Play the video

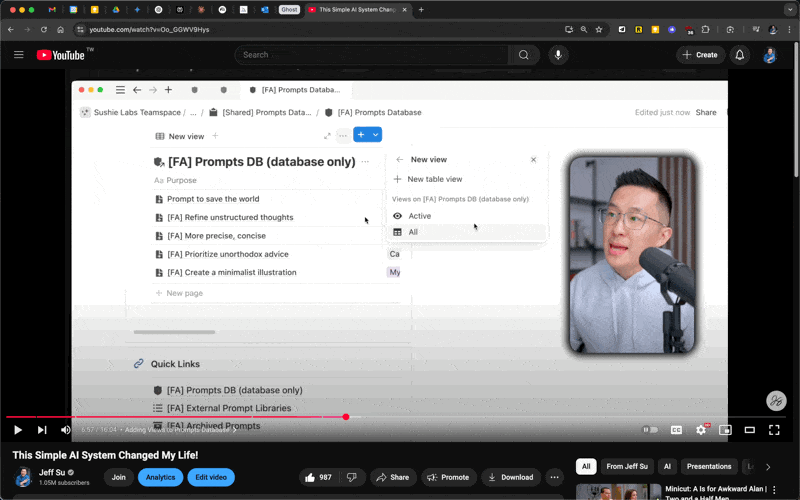tap(17, 430)
